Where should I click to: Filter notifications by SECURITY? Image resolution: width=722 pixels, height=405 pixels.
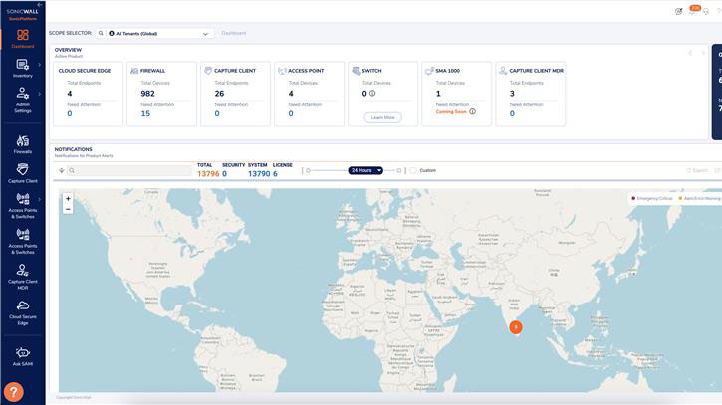tap(233, 165)
